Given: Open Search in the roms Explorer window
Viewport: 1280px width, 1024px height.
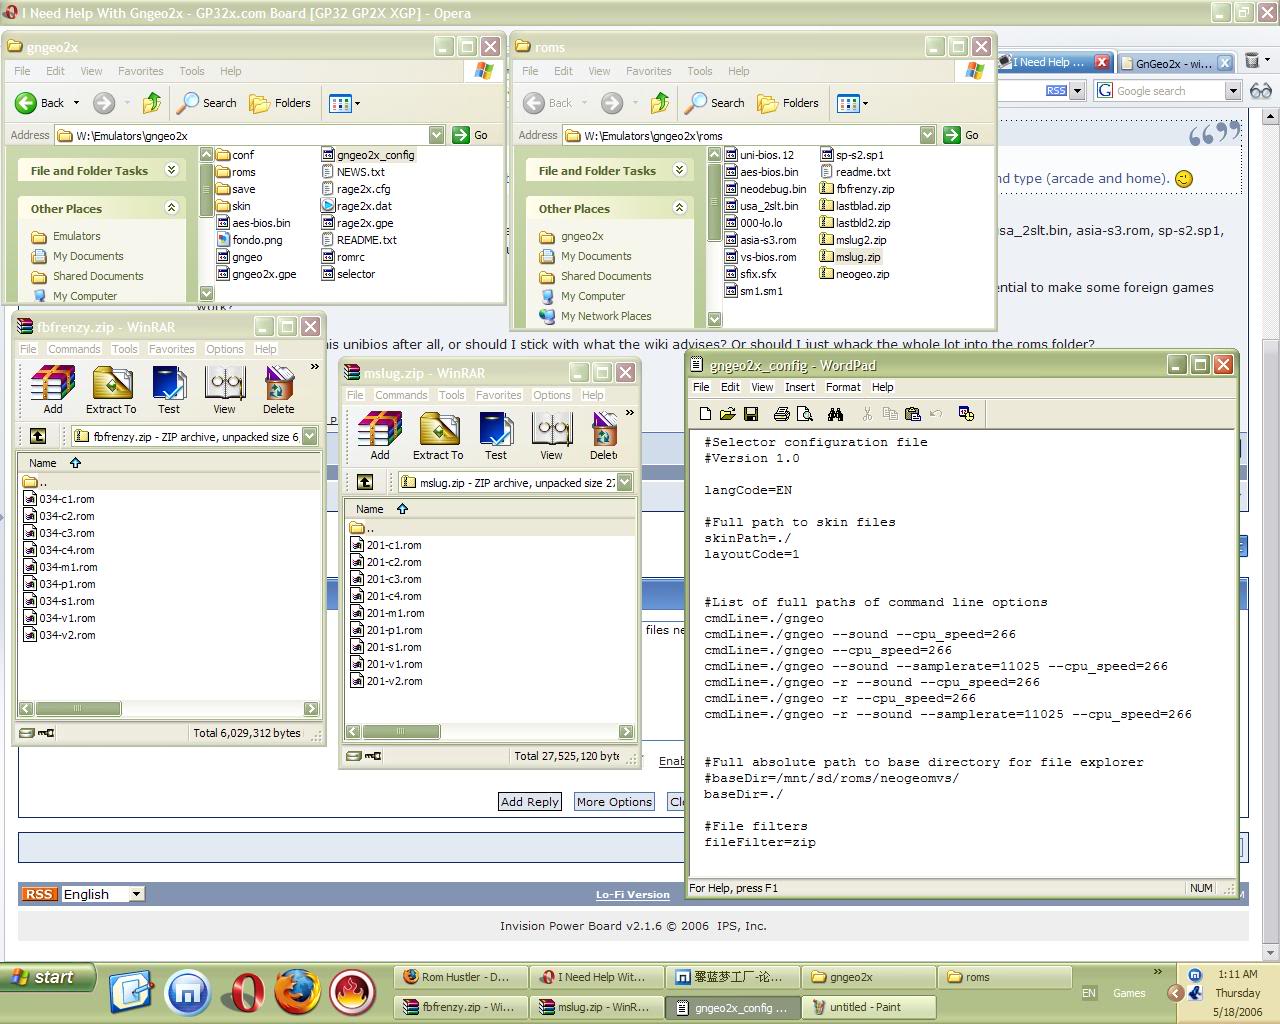Looking at the screenshot, I should [x=715, y=103].
